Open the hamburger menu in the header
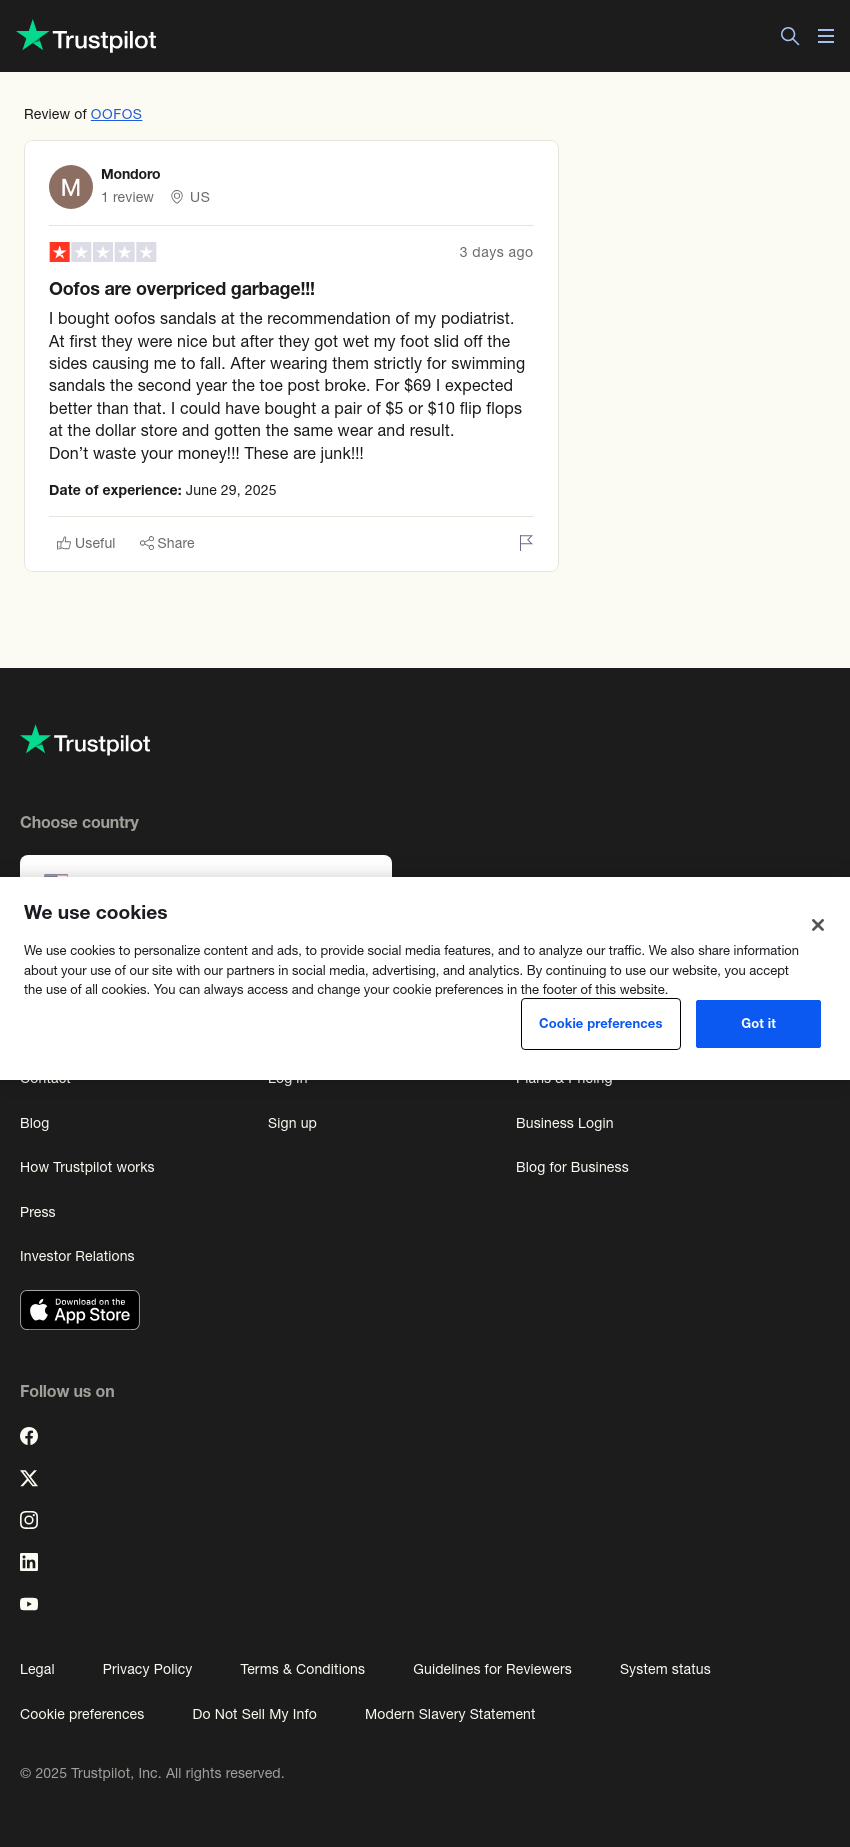The width and height of the screenshot is (850, 1847). (x=826, y=36)
